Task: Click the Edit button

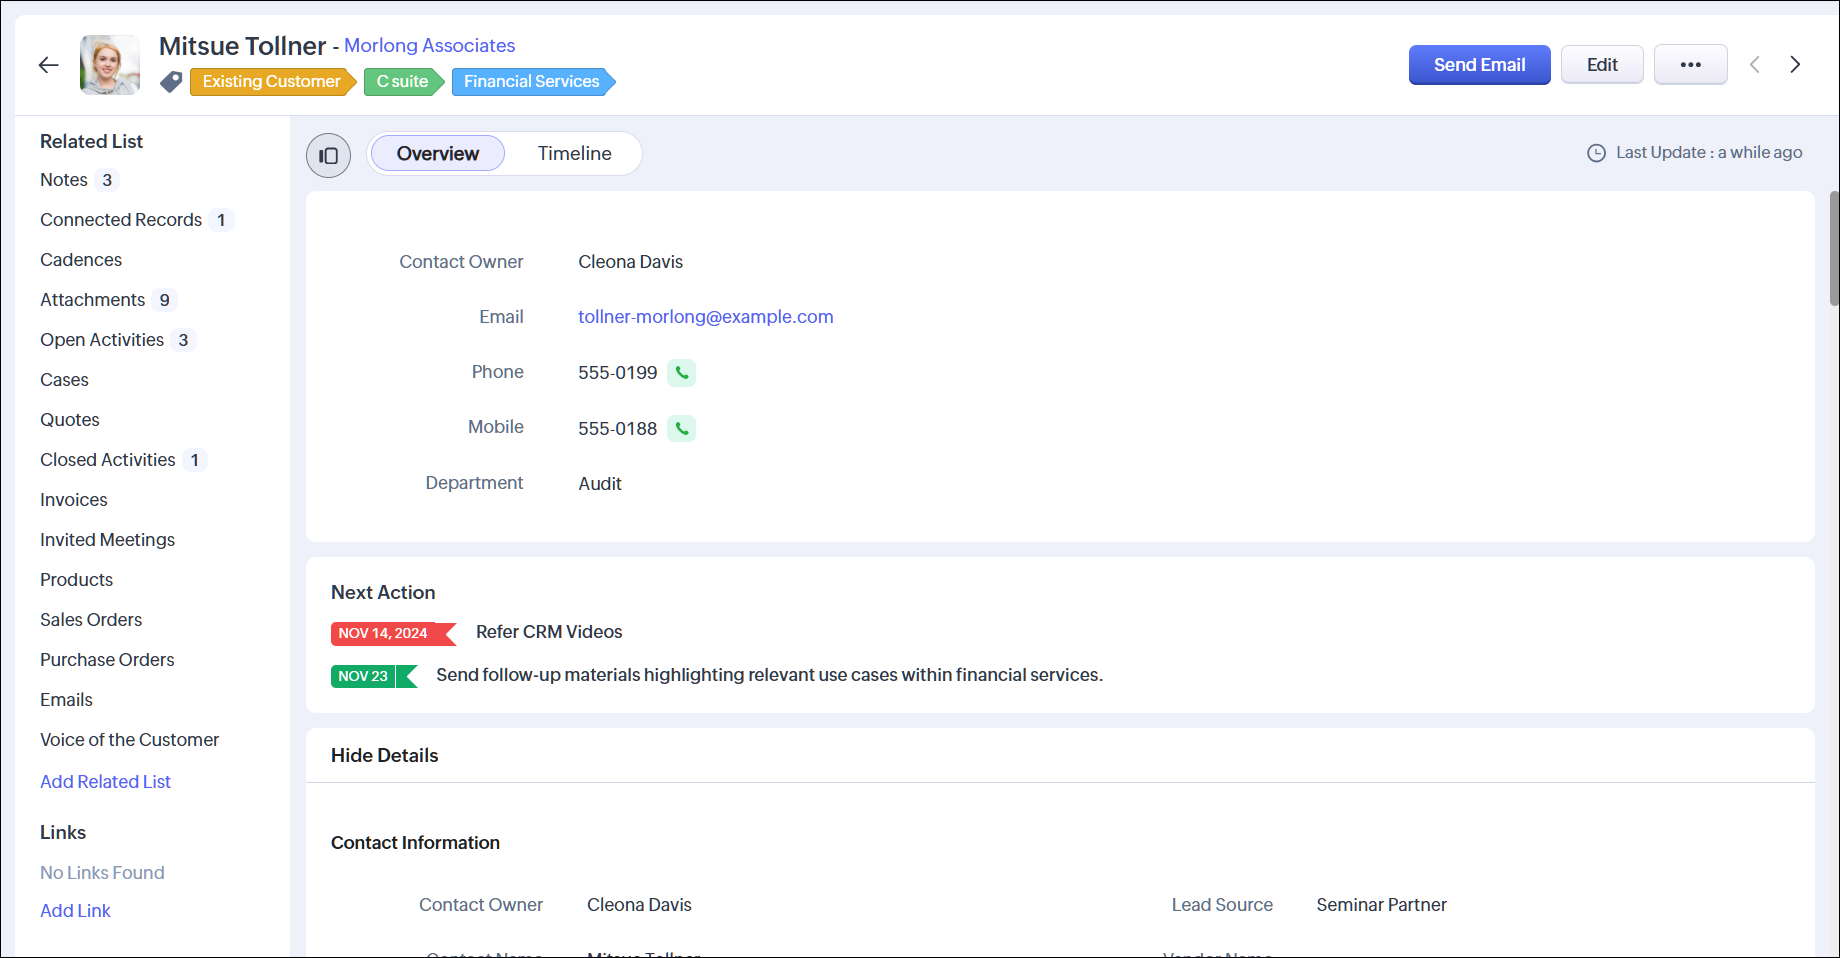Action: pyautogui.click(x=1602, y=65)
